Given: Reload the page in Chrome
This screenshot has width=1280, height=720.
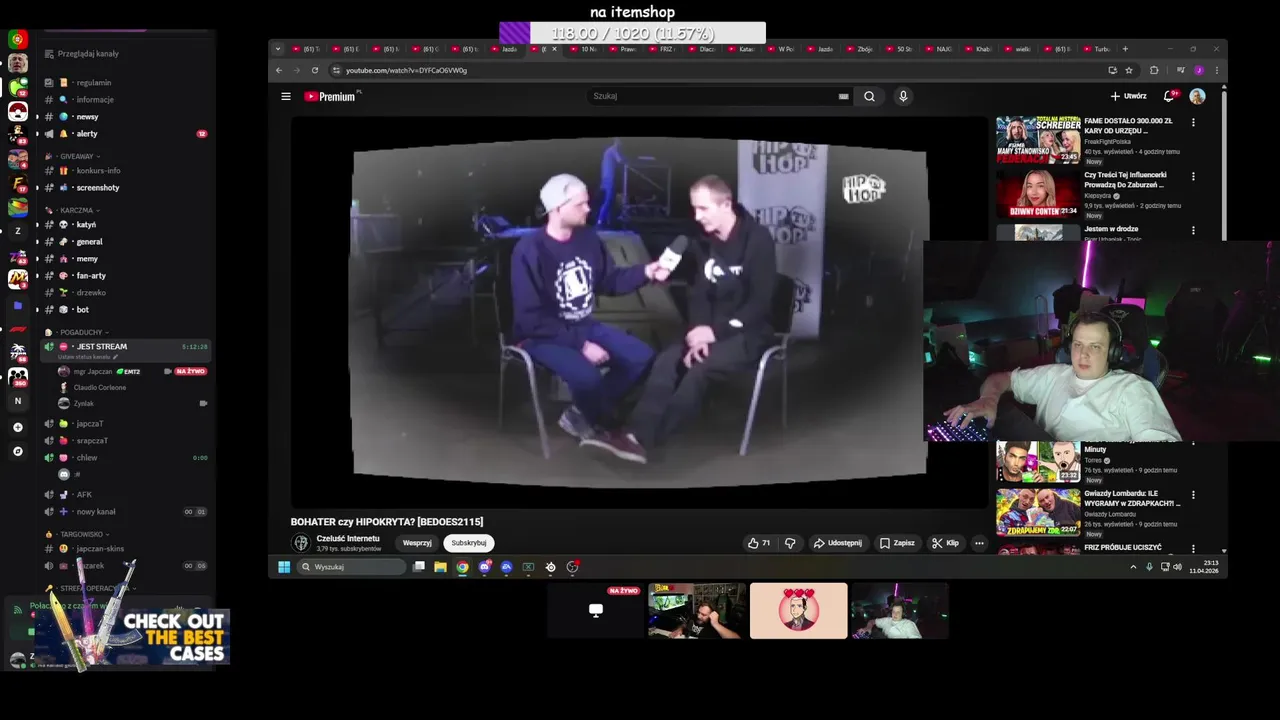Looking at the screenshot, I should pyautogui.click(x=315, y=70).
